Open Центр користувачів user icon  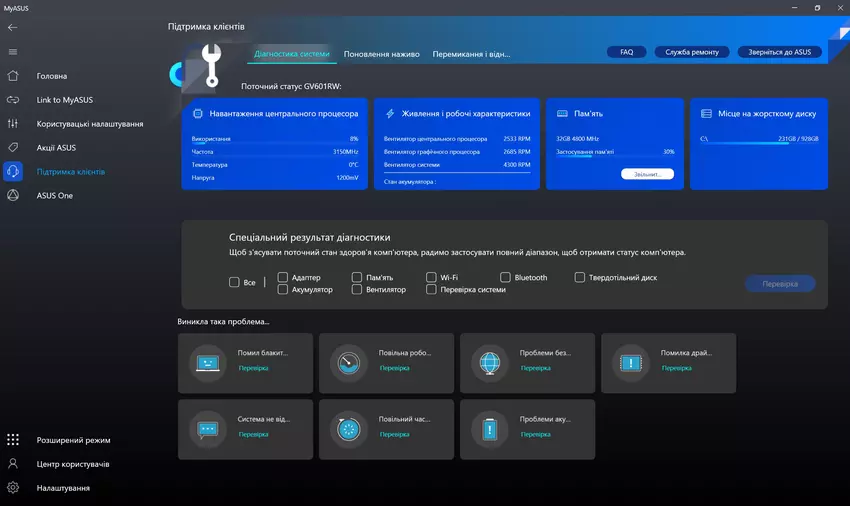tap(13, 464)
